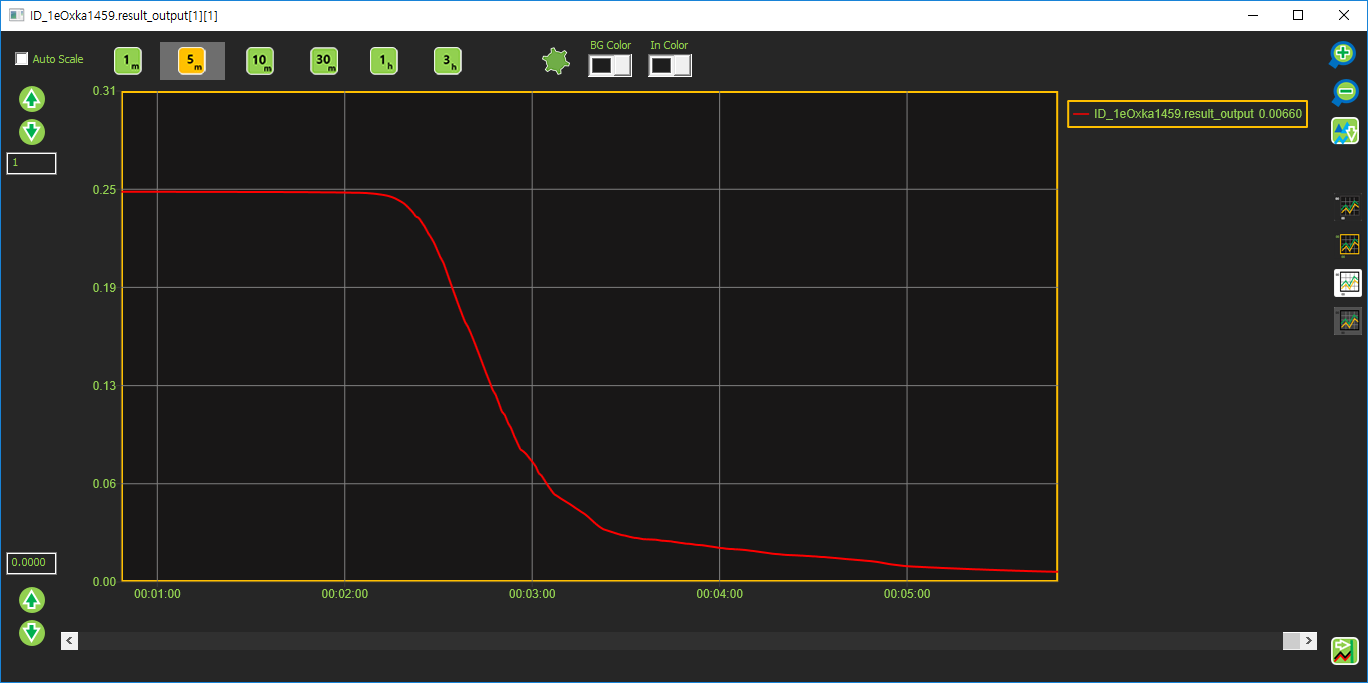Click the ID_1eOxka1459.result_output legend entry
The image size is (1368, 683).
tap(1186, 114)
